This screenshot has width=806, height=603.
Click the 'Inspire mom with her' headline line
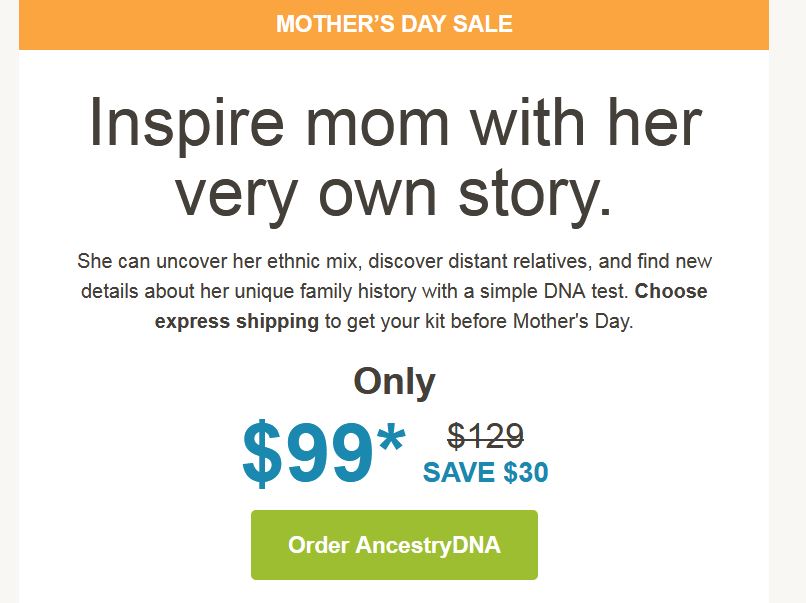click(x=395, y=124)
